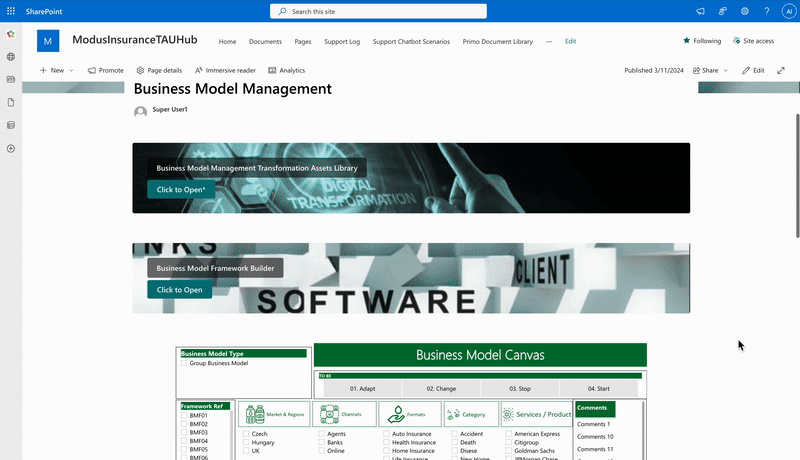Click the Channels network icon
The width and height of the screenshot is (800, 460).
pyautogui.click(x=330, y=414)
